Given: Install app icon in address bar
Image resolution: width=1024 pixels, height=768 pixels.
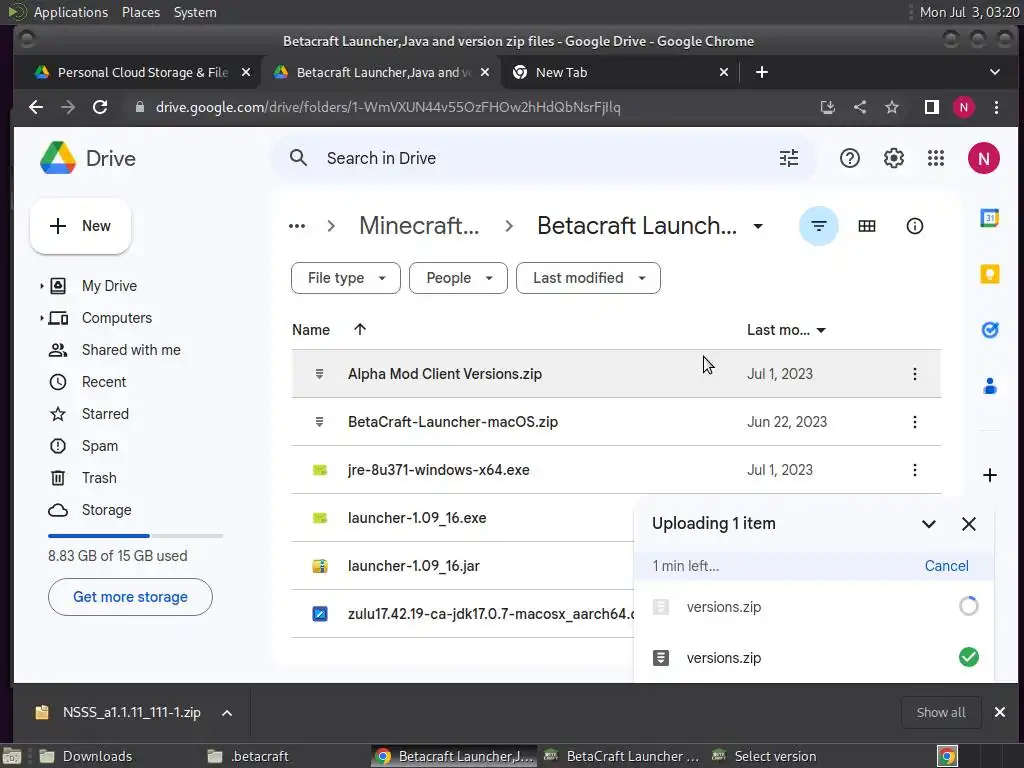Looking at the screenshot, I should tap(827, 107).
